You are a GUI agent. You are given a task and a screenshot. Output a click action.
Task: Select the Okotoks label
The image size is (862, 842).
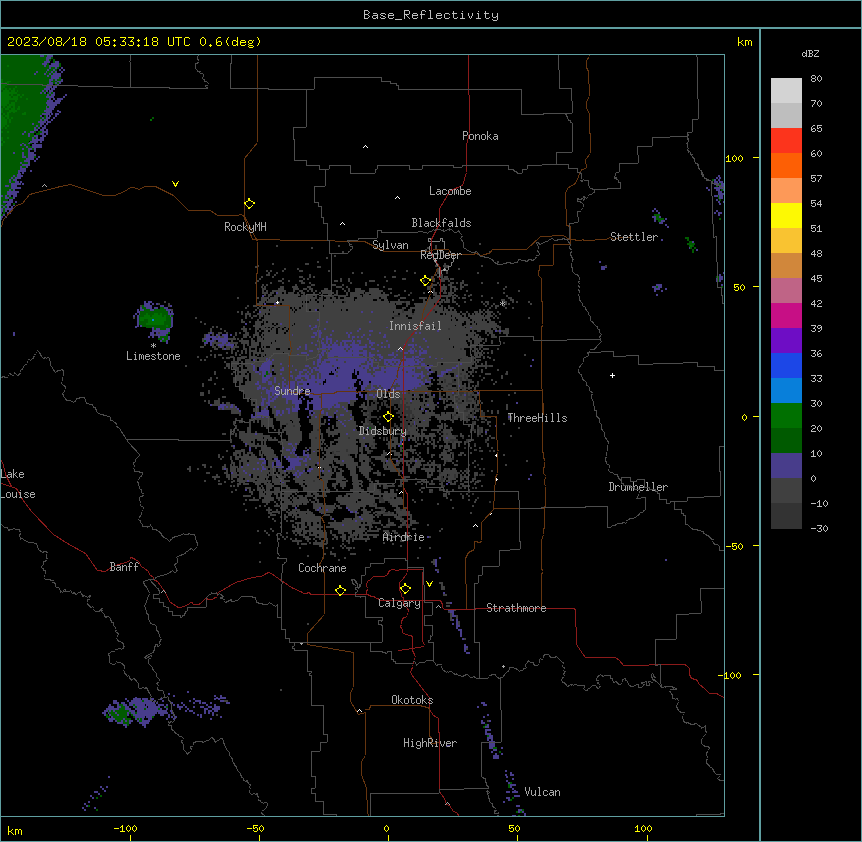pyautogui.click(x=412, y=700)
